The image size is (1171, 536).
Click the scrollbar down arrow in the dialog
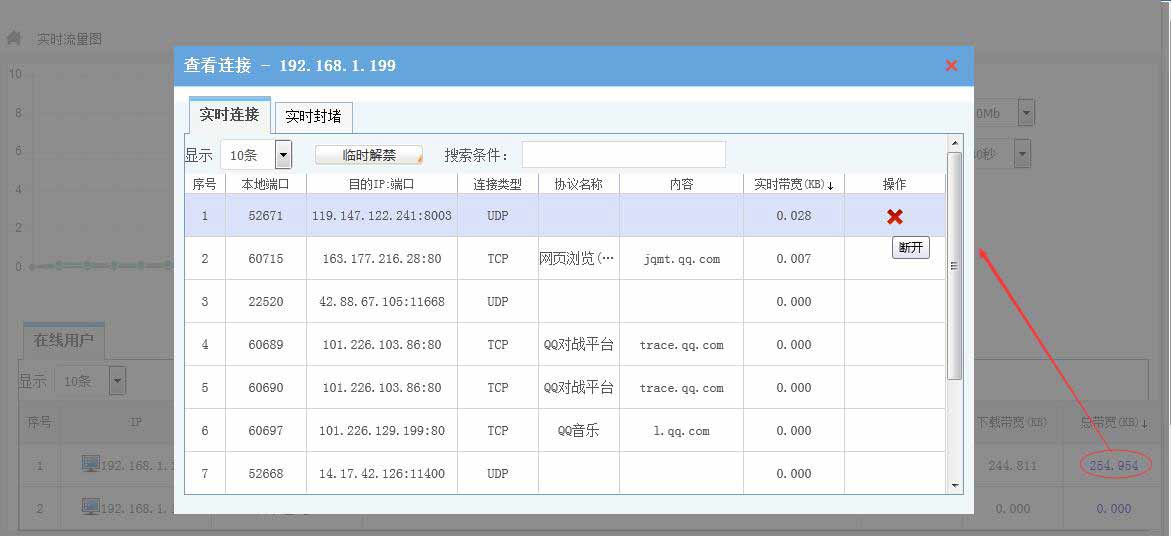coord(955,485)
